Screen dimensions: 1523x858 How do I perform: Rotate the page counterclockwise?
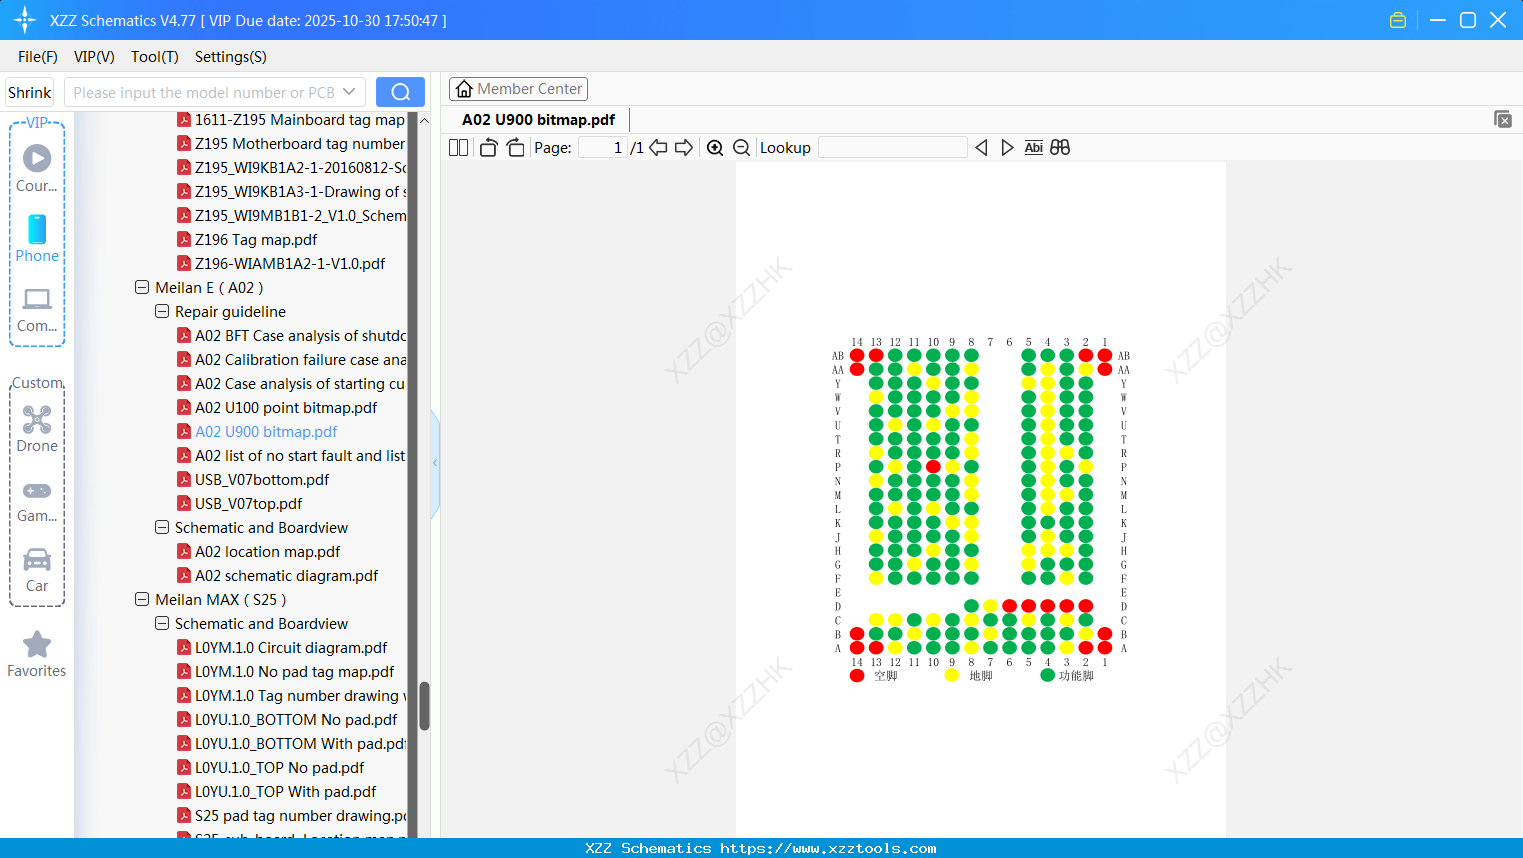pos(488,148)
